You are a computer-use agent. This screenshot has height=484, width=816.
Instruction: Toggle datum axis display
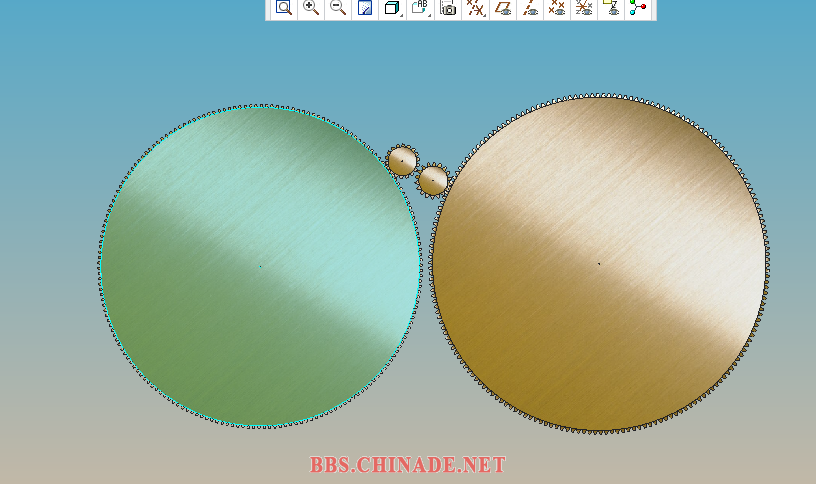click(x=531, y=8)
